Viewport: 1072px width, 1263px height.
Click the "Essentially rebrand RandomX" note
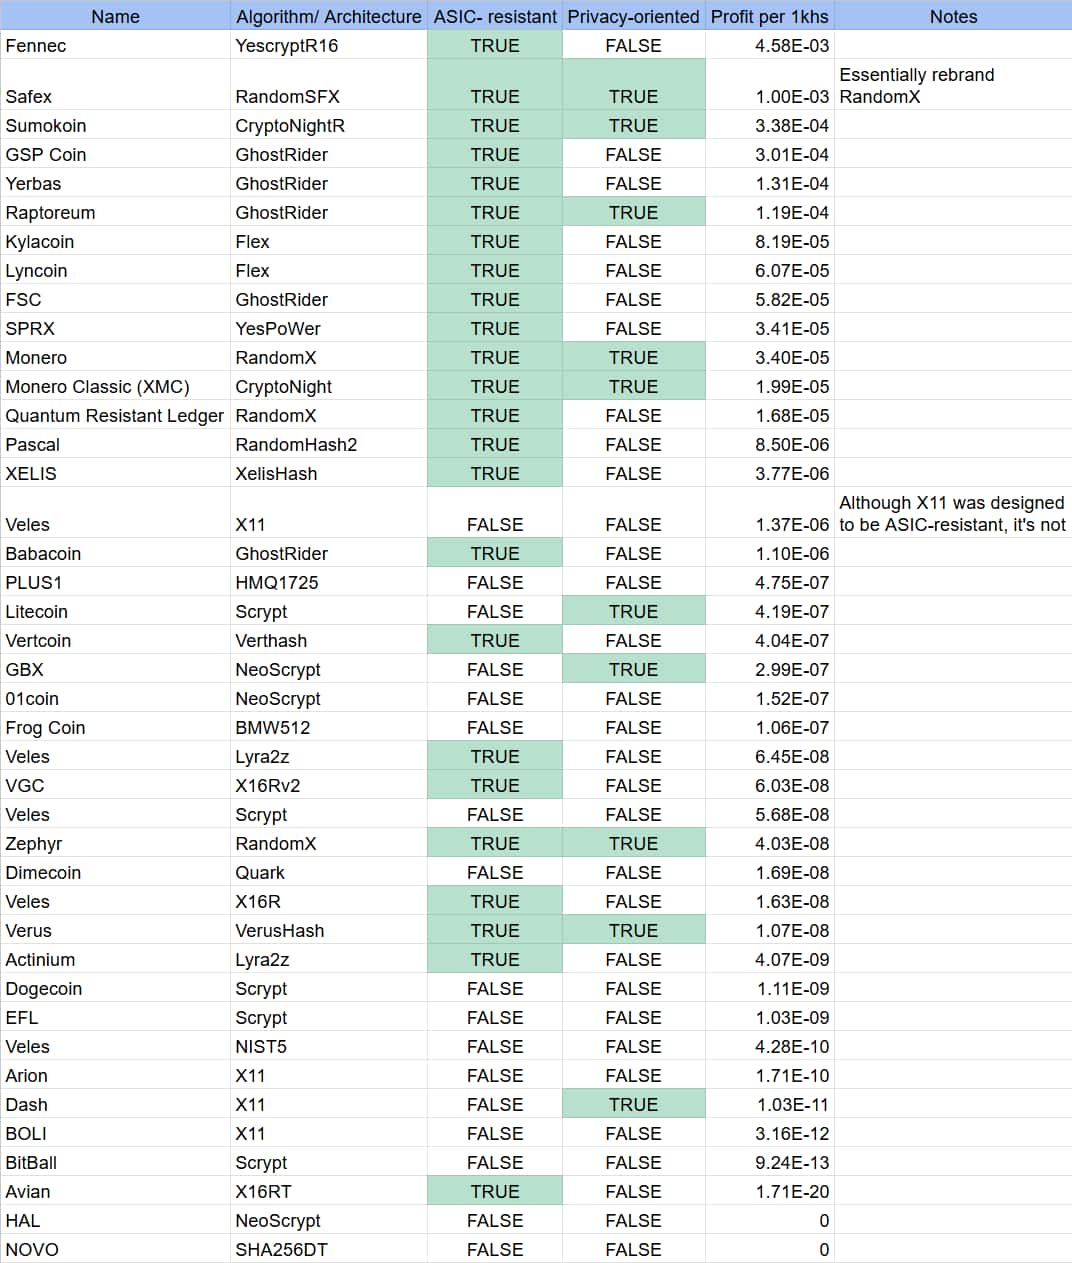click(x=916, y=86)
